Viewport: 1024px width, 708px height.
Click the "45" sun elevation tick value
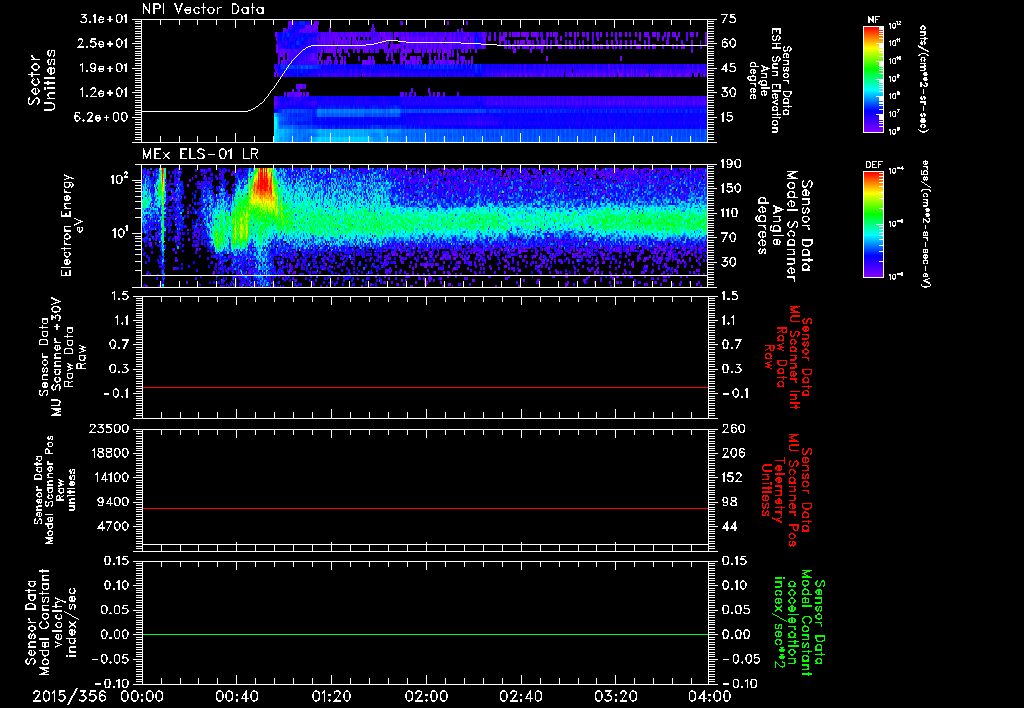729,68
